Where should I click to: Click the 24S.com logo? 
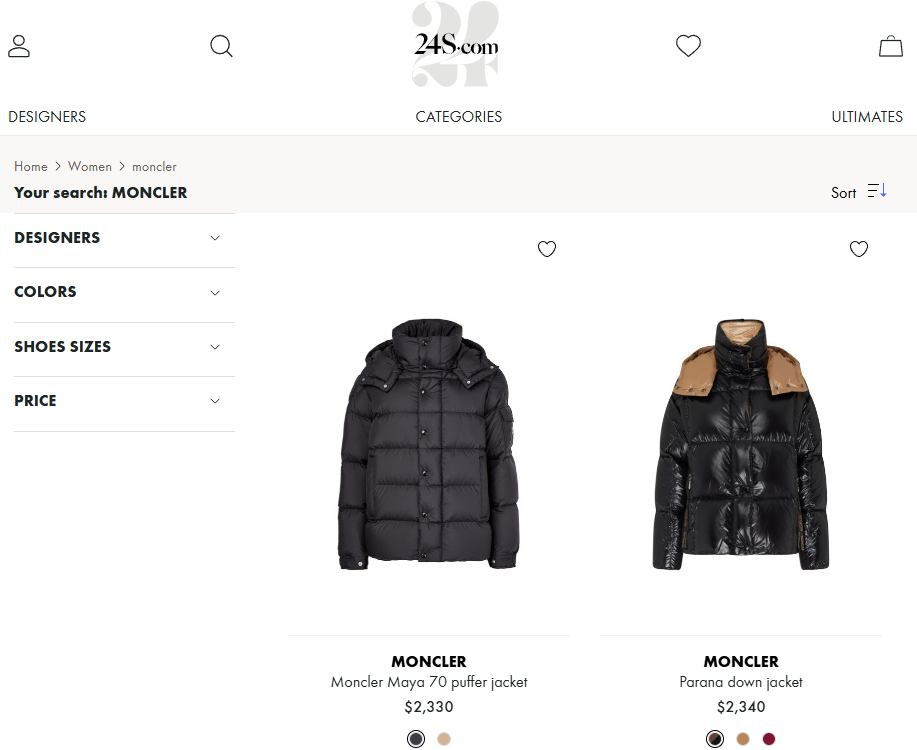pyautogui.click(x=456, y=44)
